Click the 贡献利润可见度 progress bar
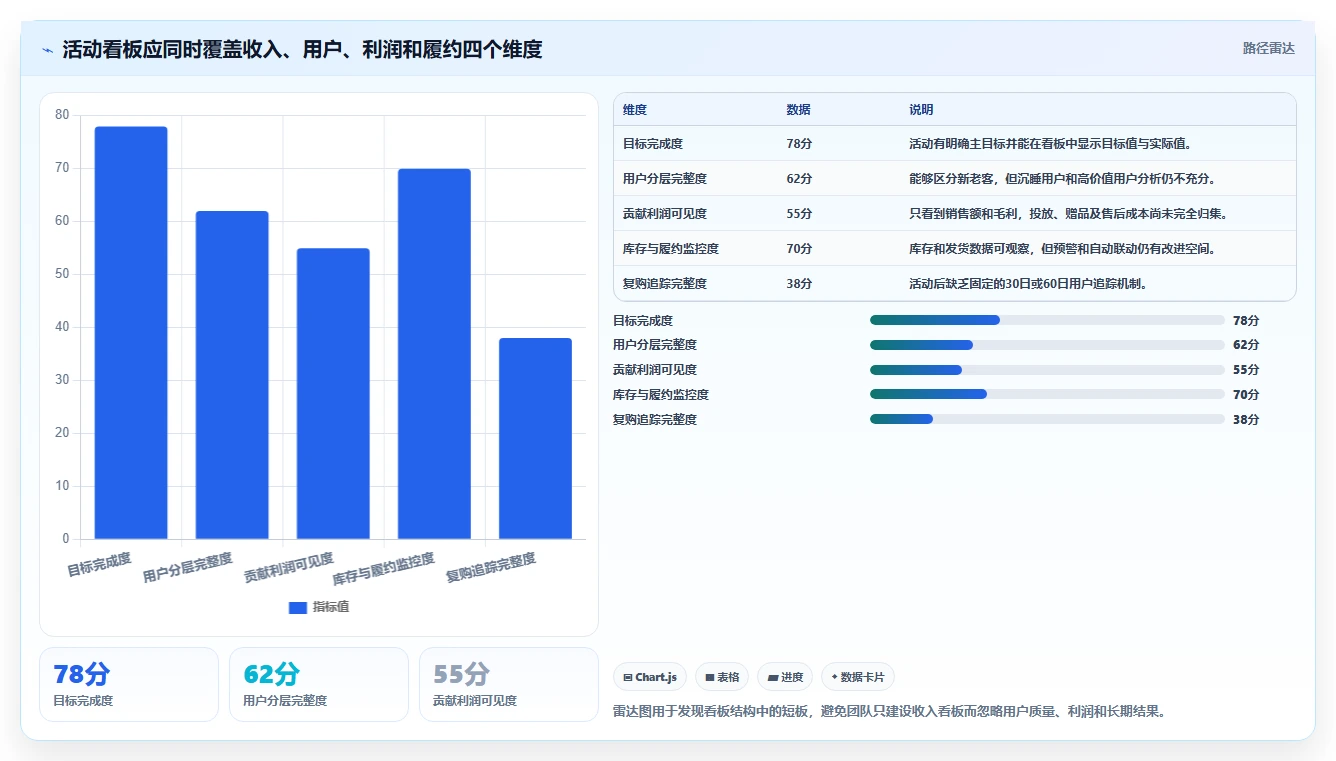Viewport: 1336px width, 761px height. click(1047, 370)
